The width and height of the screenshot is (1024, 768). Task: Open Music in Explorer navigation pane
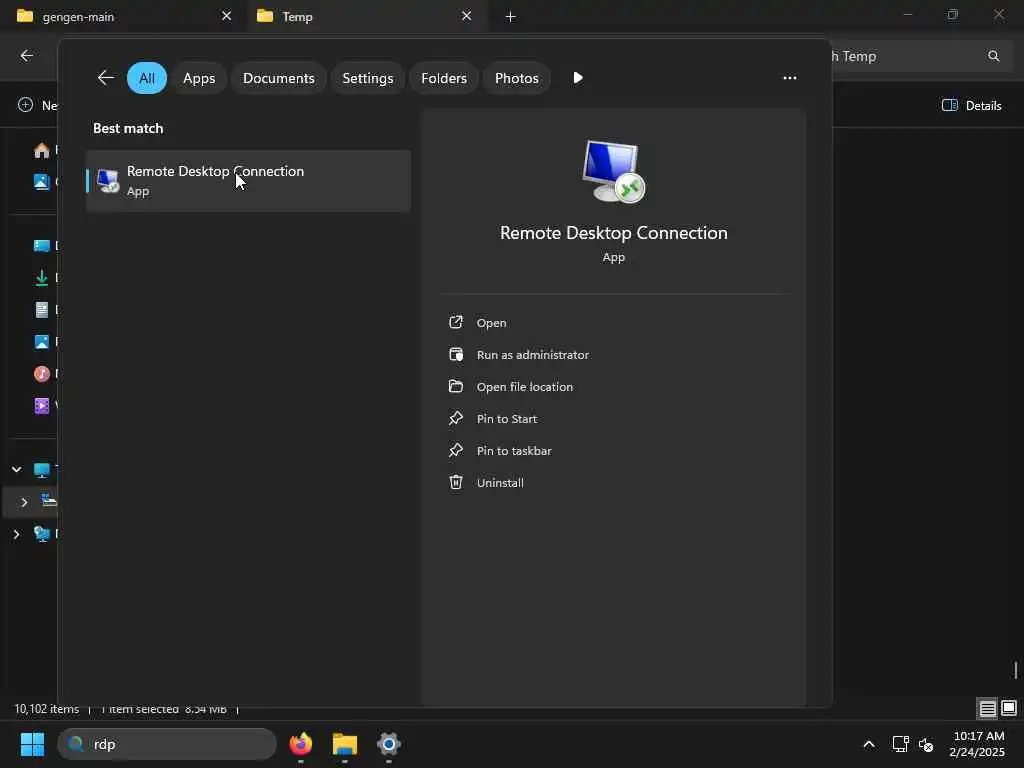click(42, 374)
